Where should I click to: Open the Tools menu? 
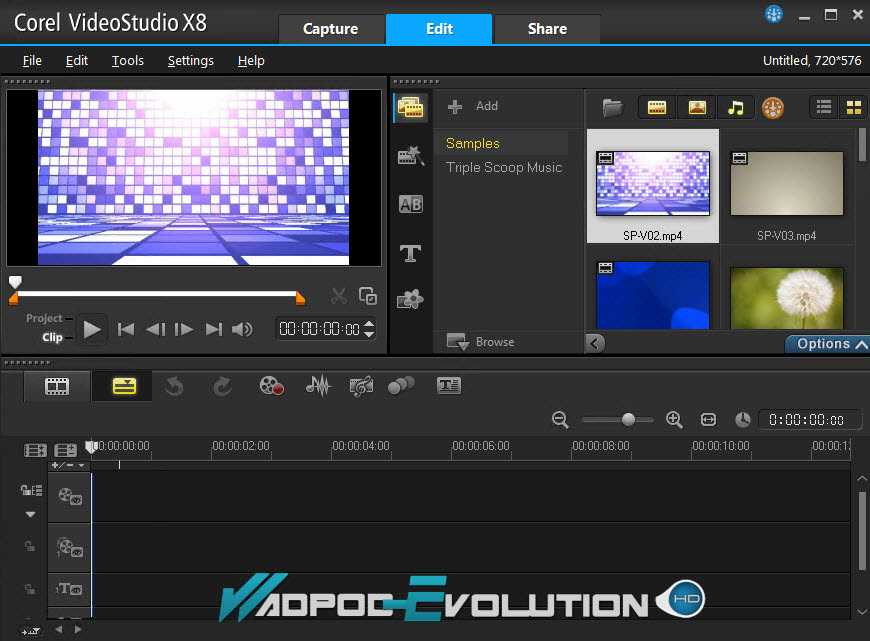click(x=128, y=60)
